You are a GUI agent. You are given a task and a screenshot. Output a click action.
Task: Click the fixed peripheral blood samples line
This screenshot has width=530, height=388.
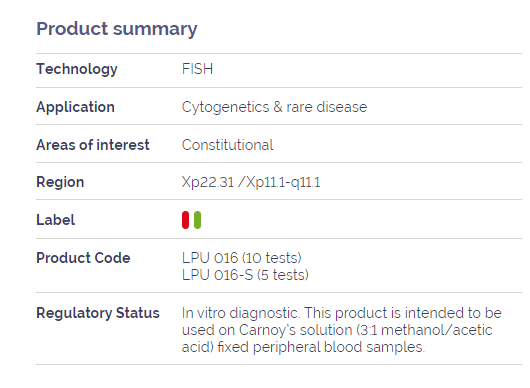[303, 347]
